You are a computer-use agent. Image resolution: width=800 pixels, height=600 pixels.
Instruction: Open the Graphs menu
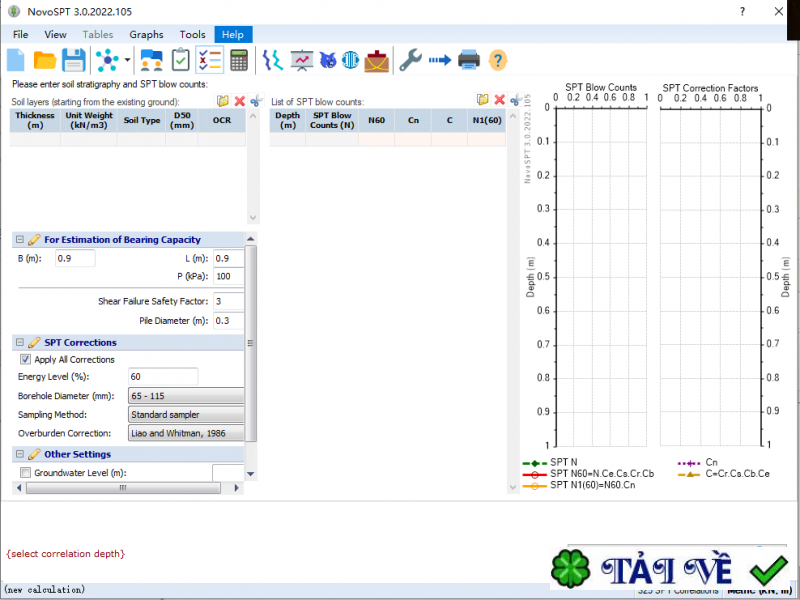point(146,34)
